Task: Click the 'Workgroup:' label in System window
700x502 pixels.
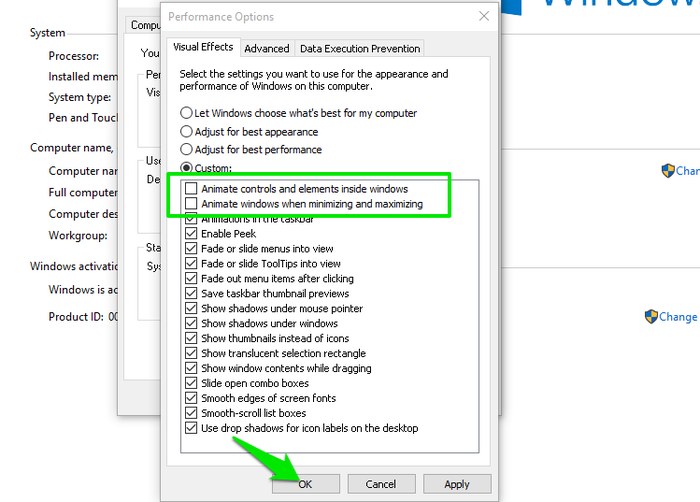Action: point(78,235)
